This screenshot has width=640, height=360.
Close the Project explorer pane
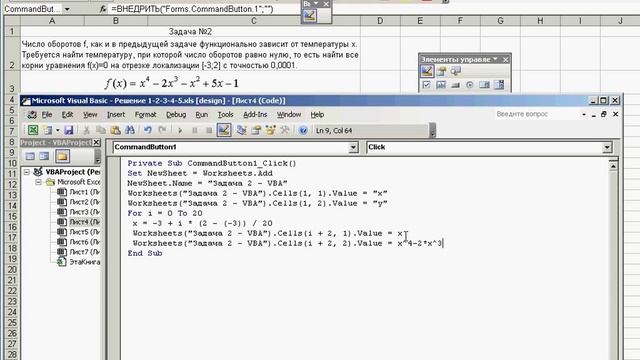[96, 142]
